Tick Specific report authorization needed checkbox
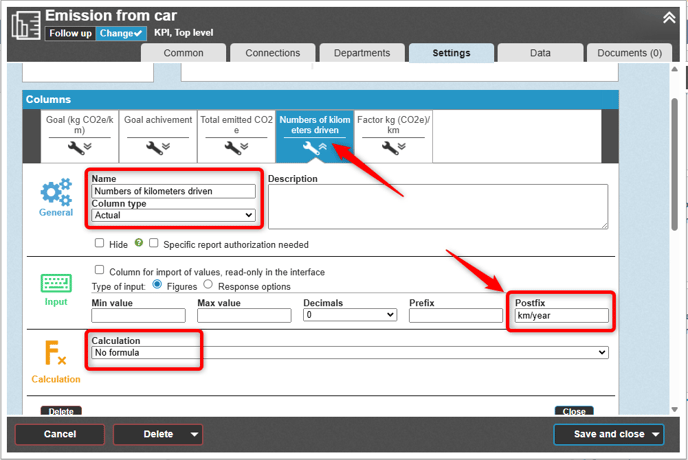This screenshot has height=460, width=688. [x=154, y=243]
